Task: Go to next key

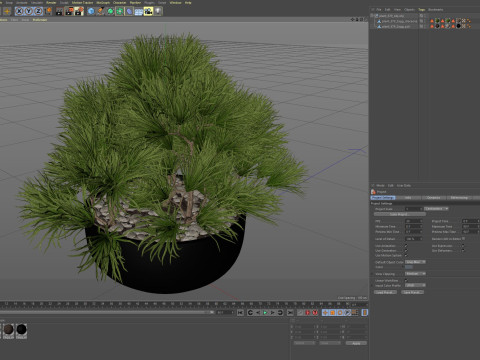Action: pyautogui.click(x=280, y=312)
